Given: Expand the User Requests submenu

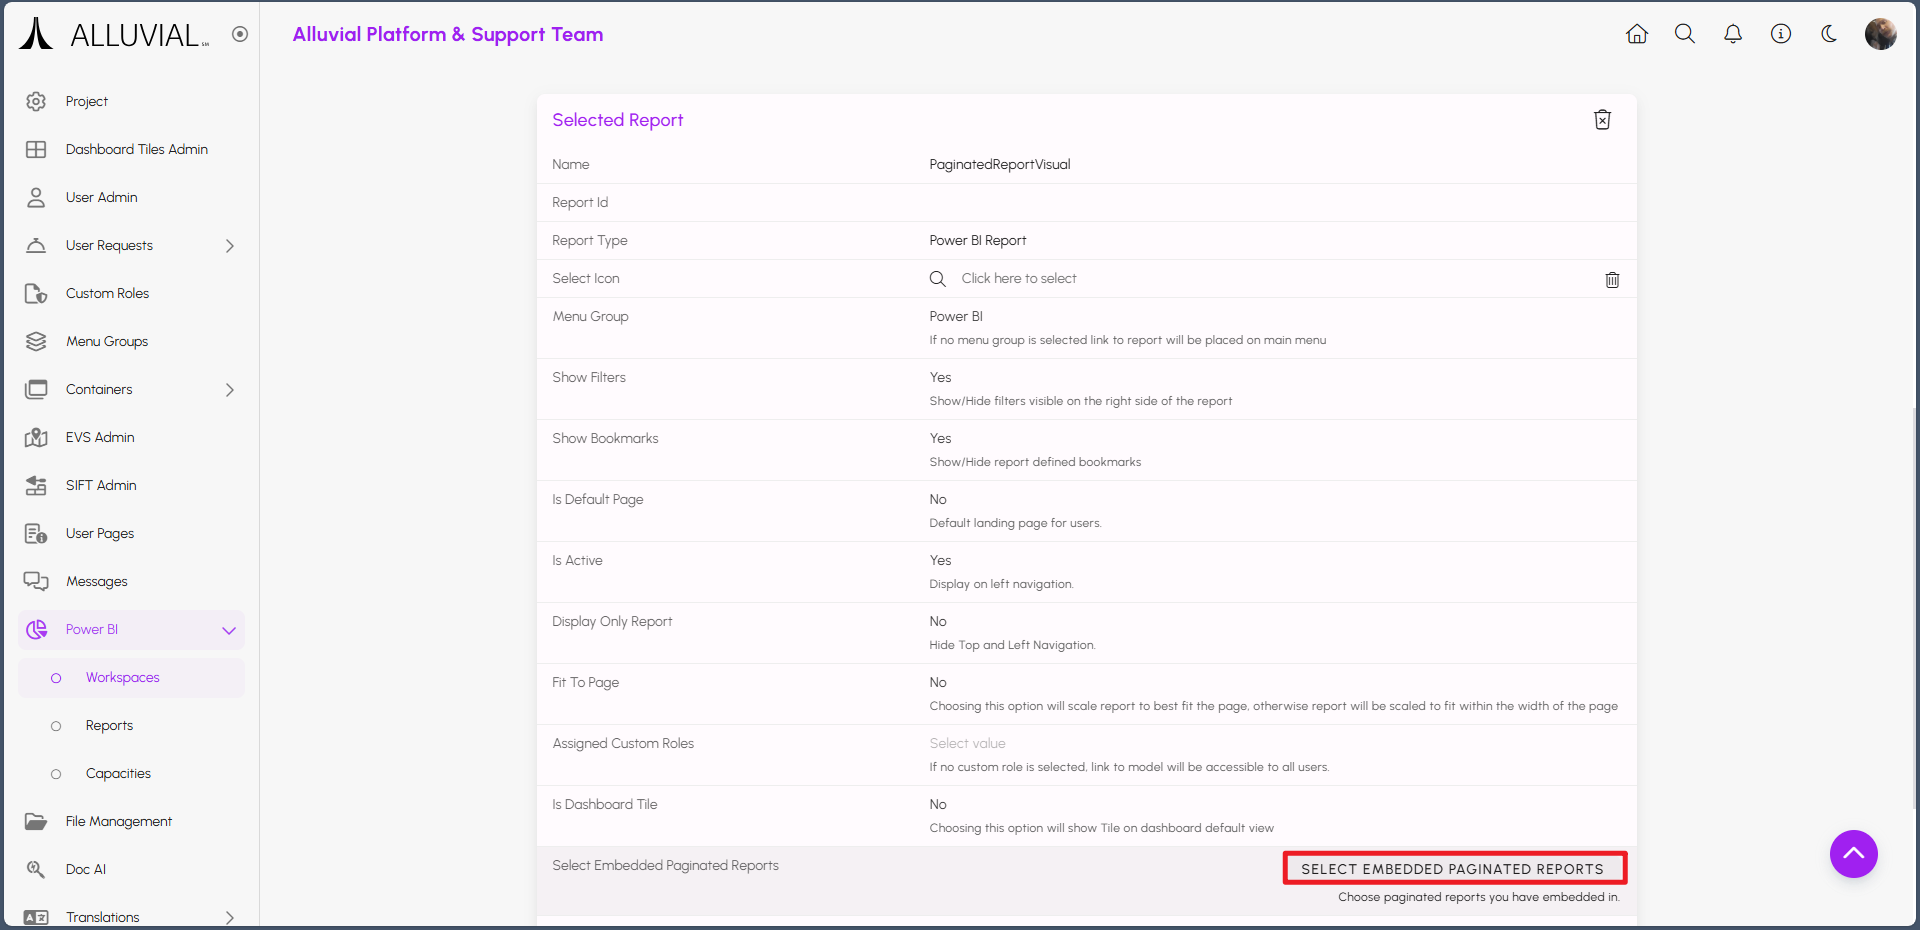Looking at the screenshot, I should click(x=229, y=246).
